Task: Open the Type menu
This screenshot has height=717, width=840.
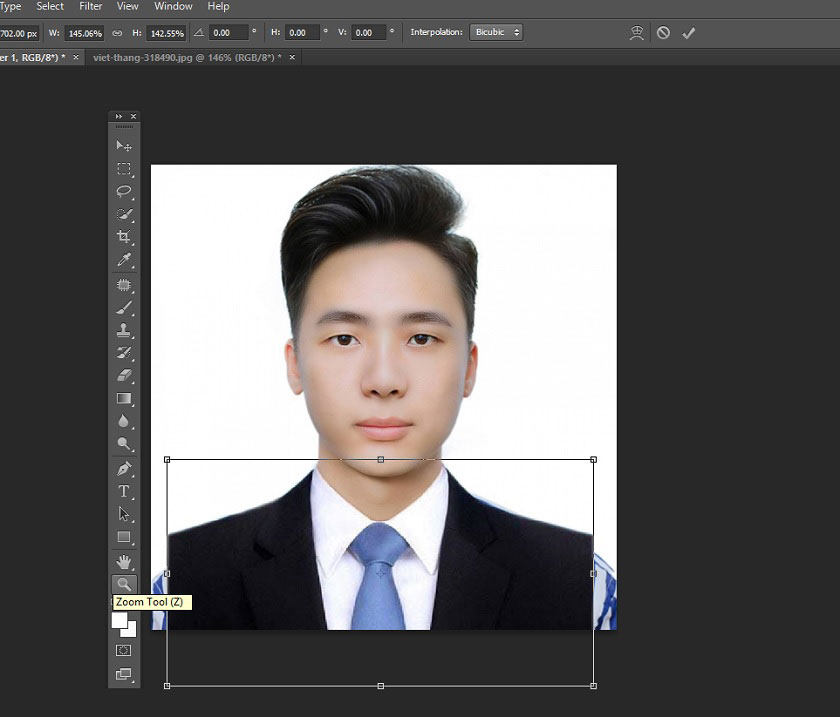Action: (11, 6)
